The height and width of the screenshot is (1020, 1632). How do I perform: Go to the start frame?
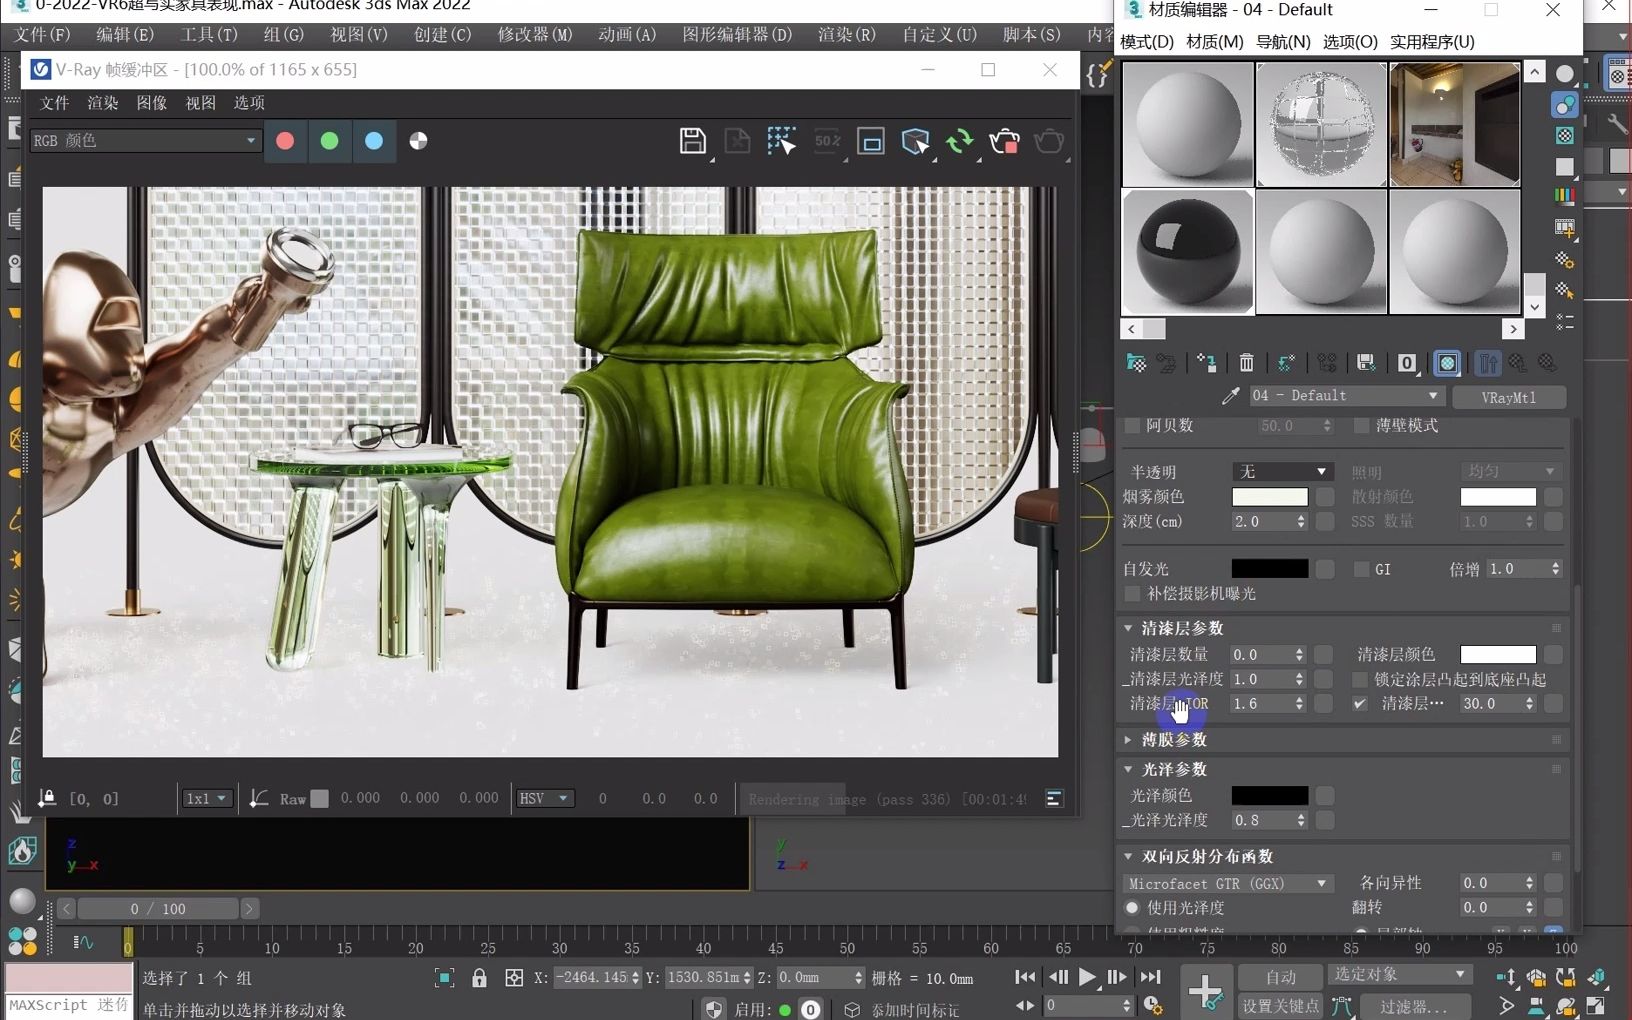point(1025,977)
